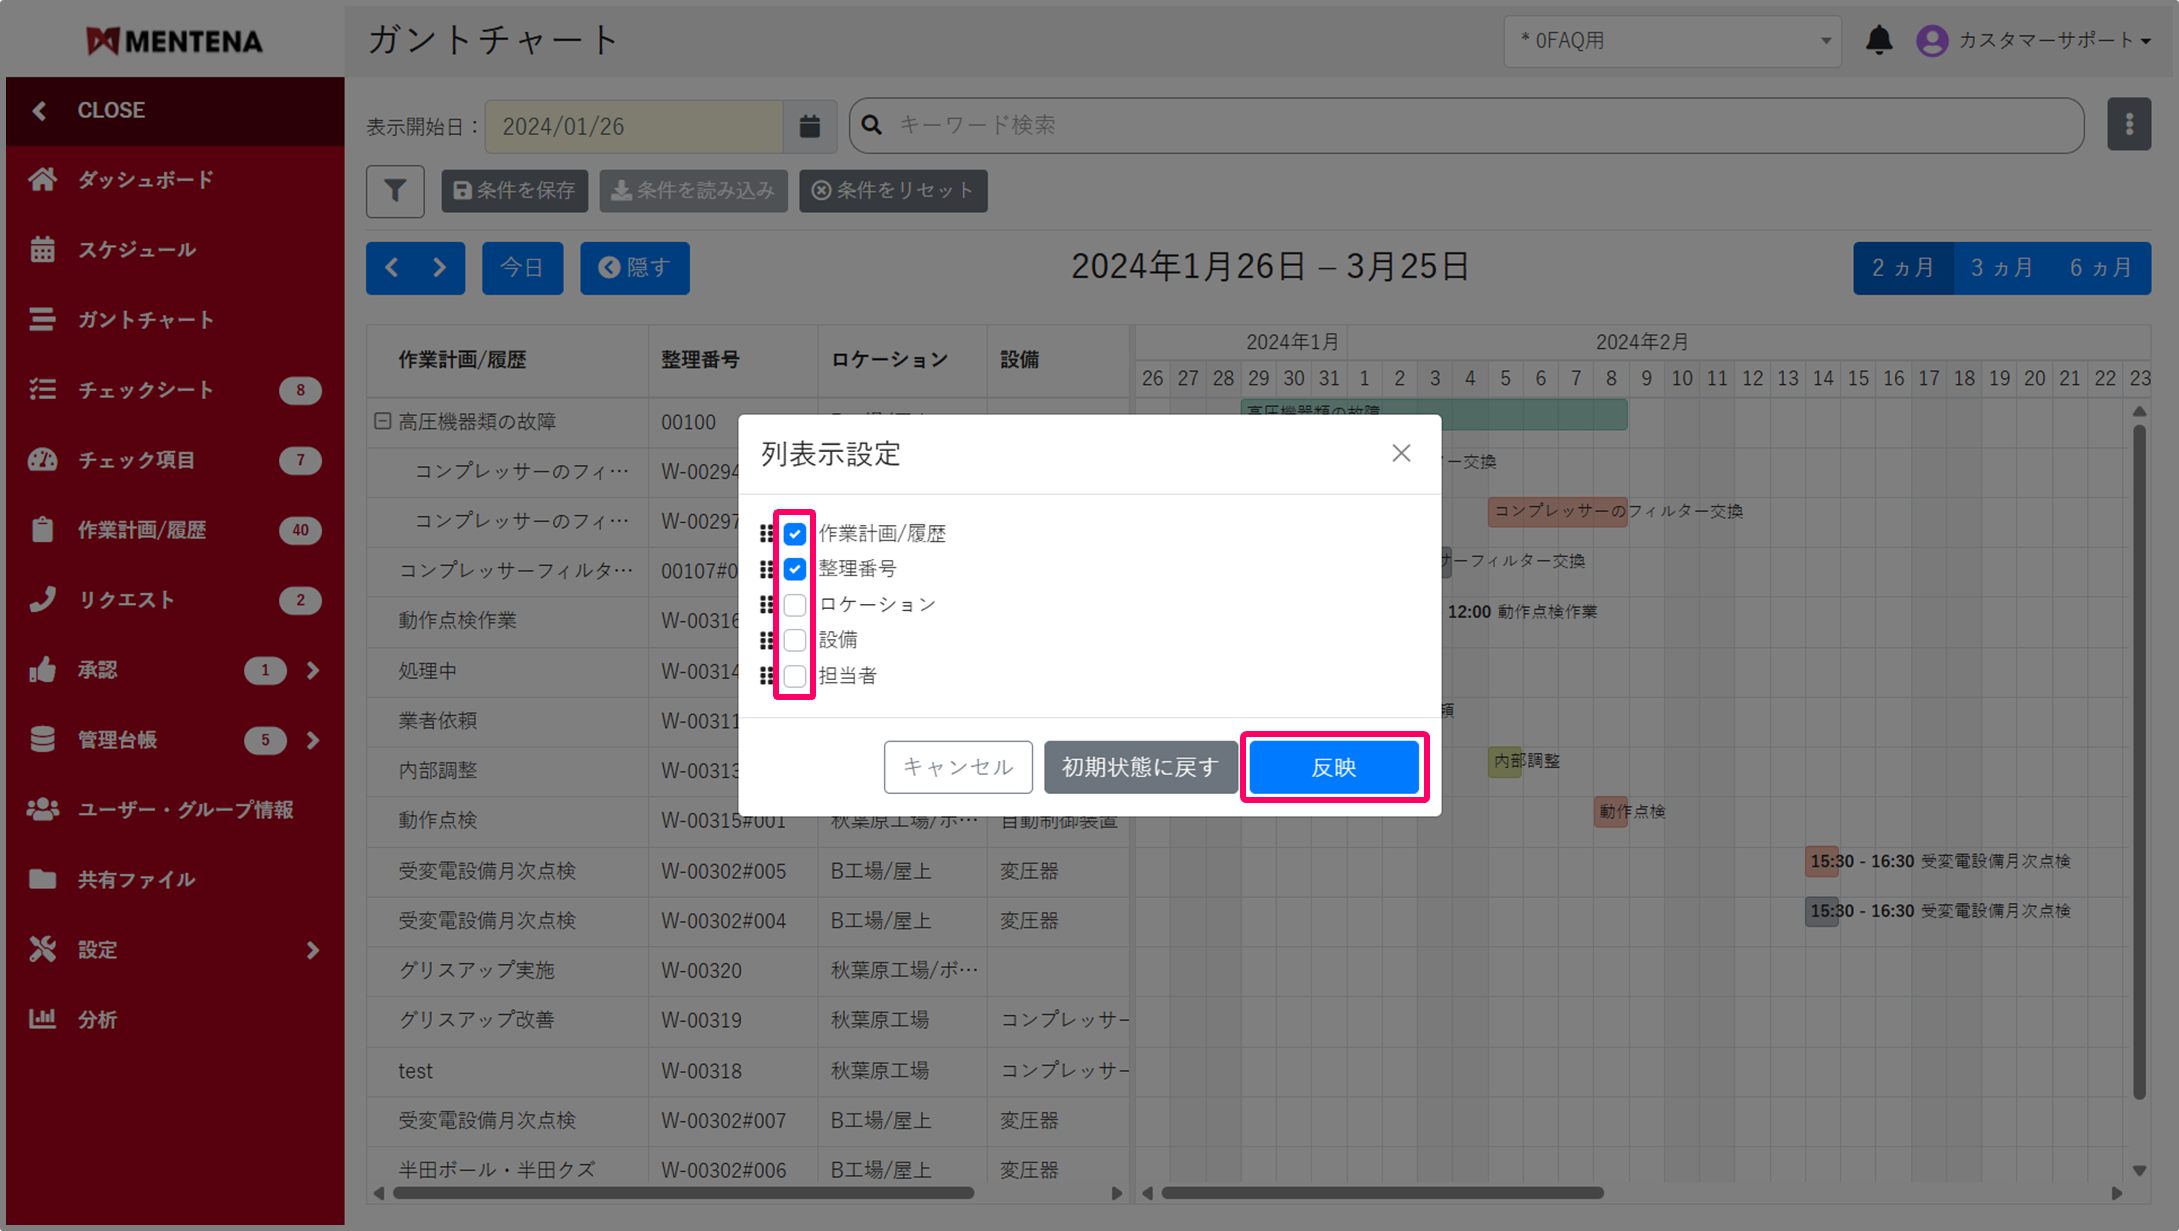Screen dimensions: 2179x1231
Task: Open the *0FAQ用 dropdown selector
Action: (1672, 41)
